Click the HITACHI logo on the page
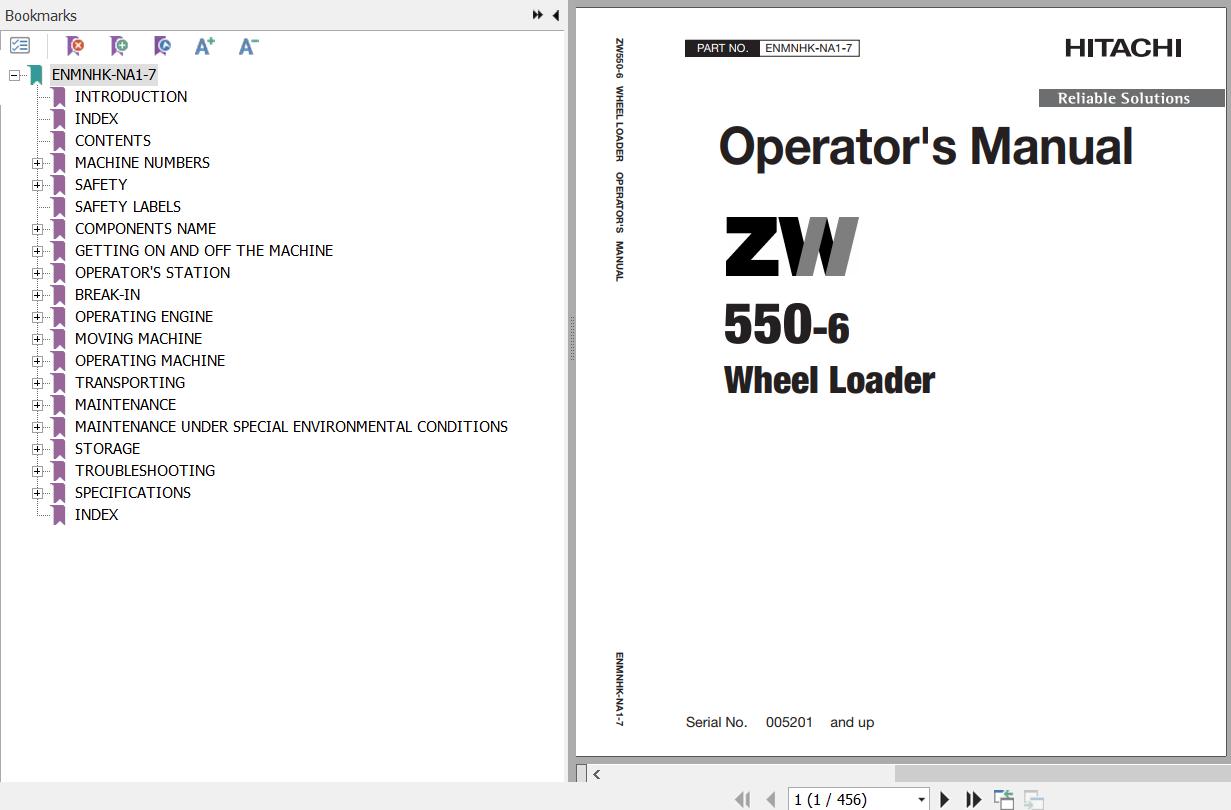 [x=1123, y=48]
